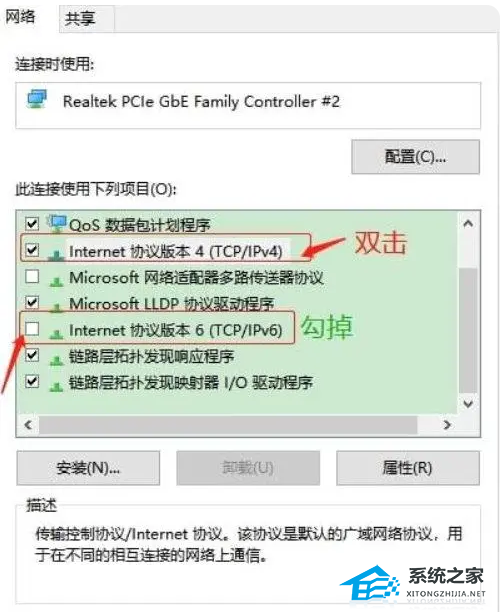The image size is (501, 612).
Task: Click the 链路层拓扑发现响应程序 icon
Action: [x=57, y=359]
